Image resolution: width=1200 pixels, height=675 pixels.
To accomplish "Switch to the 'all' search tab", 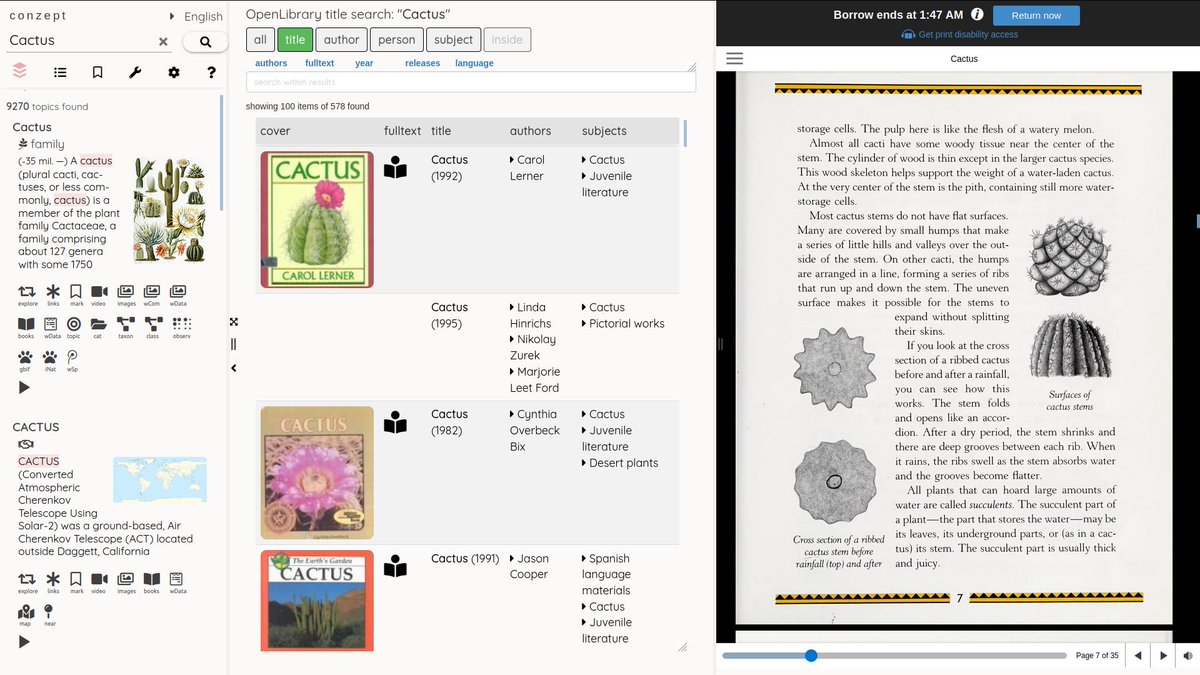I will [x=260, y=40].
